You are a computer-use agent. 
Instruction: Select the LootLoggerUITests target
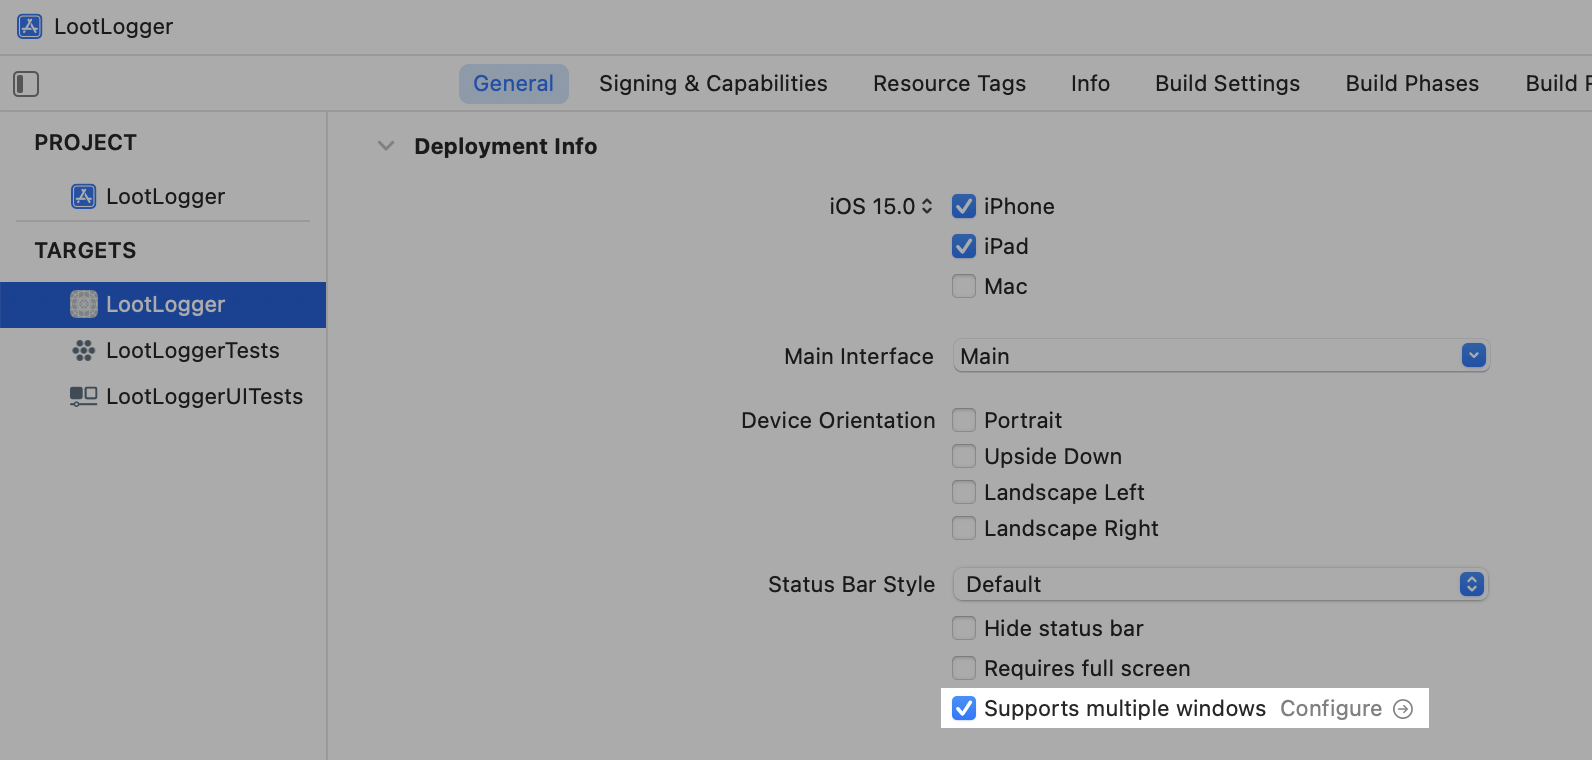pos(204,396)
